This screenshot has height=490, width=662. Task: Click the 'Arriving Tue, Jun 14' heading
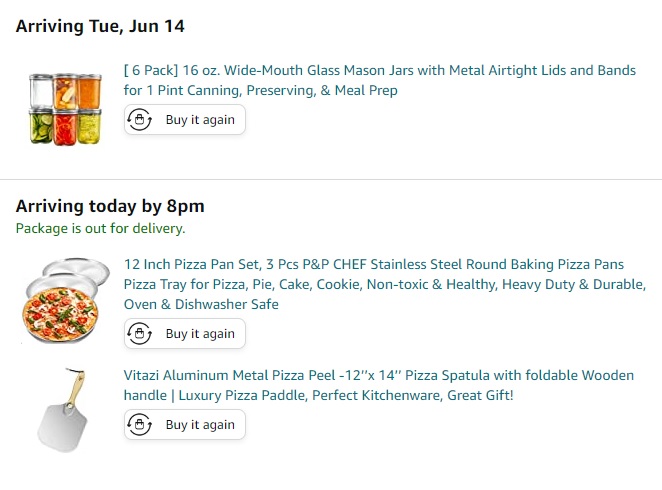pyautogui.click(x=100, y=26)
